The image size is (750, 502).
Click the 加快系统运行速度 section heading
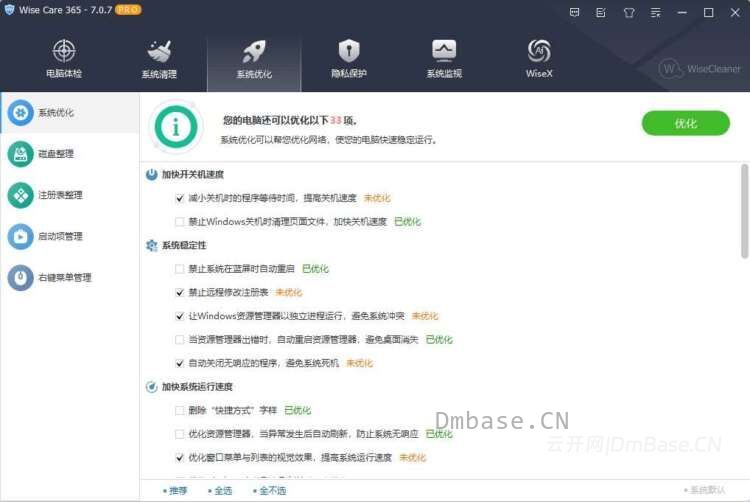click(x=197, y=387)
